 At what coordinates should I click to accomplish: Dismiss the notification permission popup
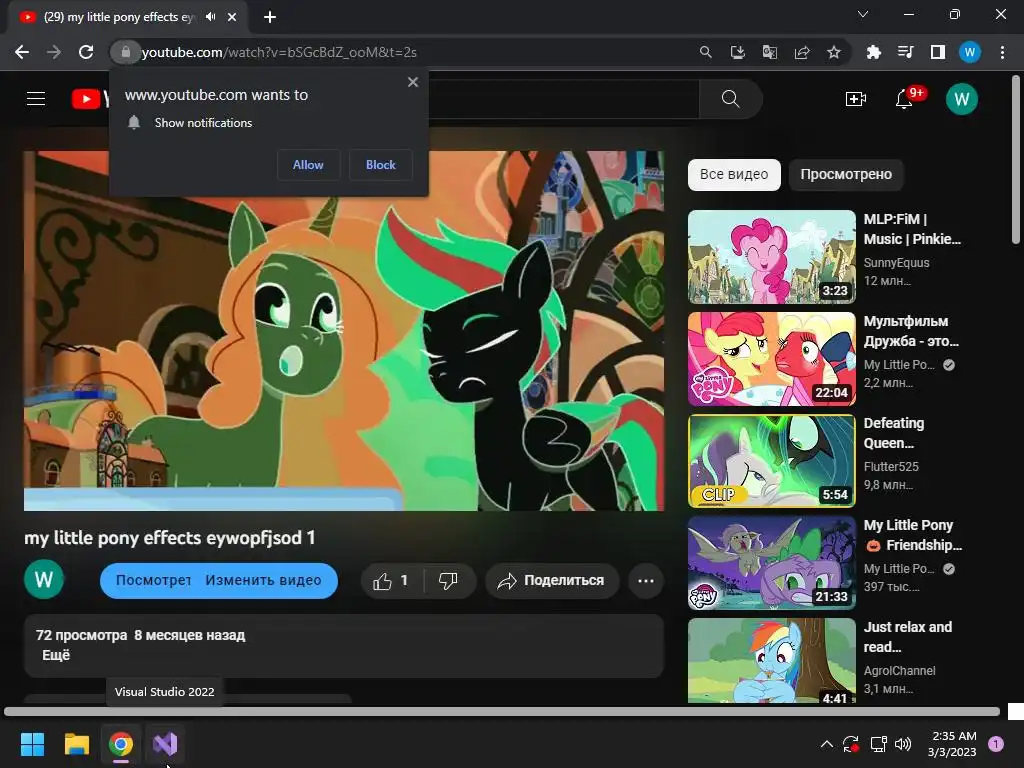[x=413, y=82]
